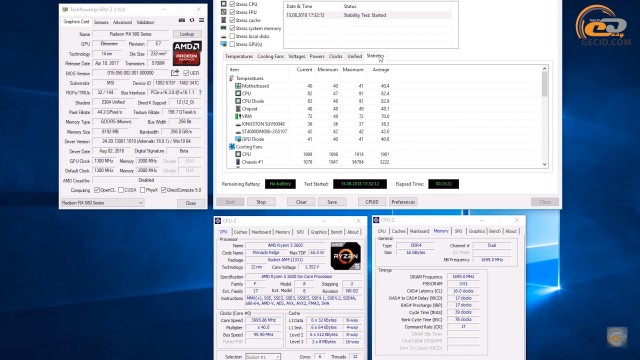Toggle the OpenCL checkbox
Image resolution: width=640 pixels, height=360 pixels.
tap(97, 190)
